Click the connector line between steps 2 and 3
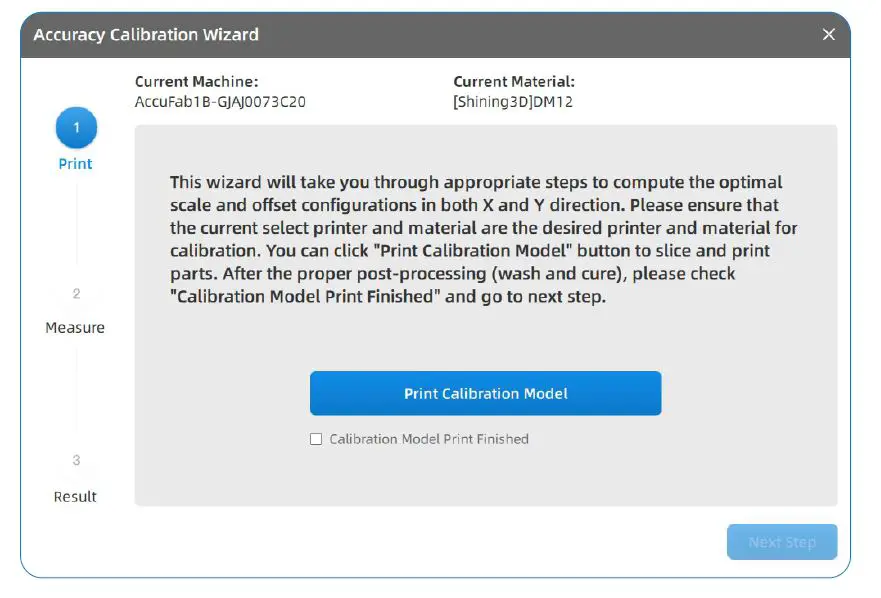The image size is (881, 598). (76, 395)
